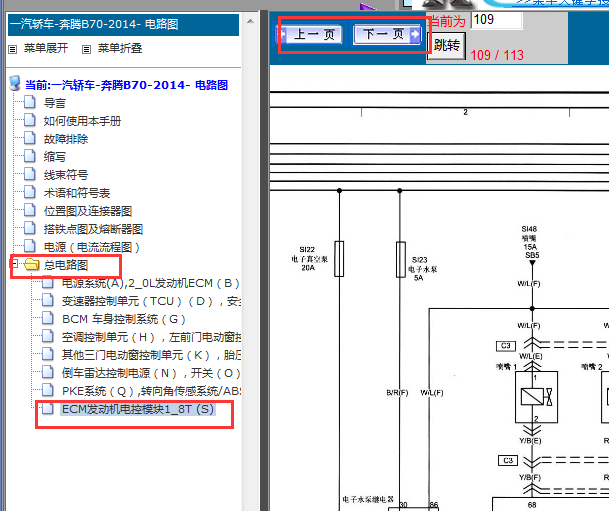Click the 喷嘴 1 injector symbol in diagram
This screenshot has height=511, width=609.
click(536, 397)
